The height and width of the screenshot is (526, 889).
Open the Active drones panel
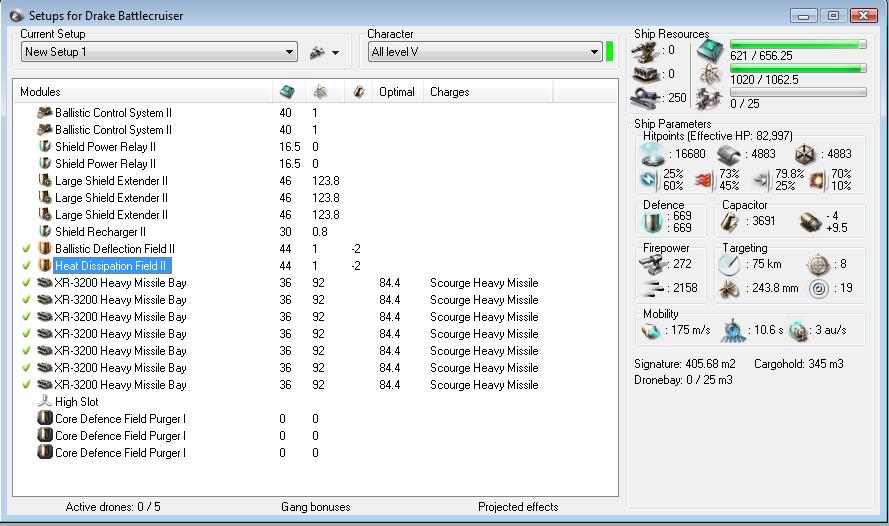(x=113, y=507)
